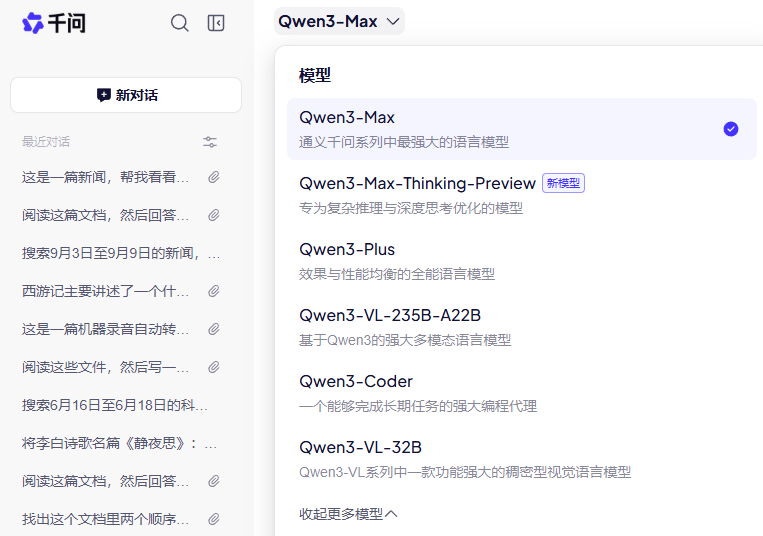Open the Qwen3-Max model dropdown
This screenshot has width=763, height=536.
tap(339, 21)
